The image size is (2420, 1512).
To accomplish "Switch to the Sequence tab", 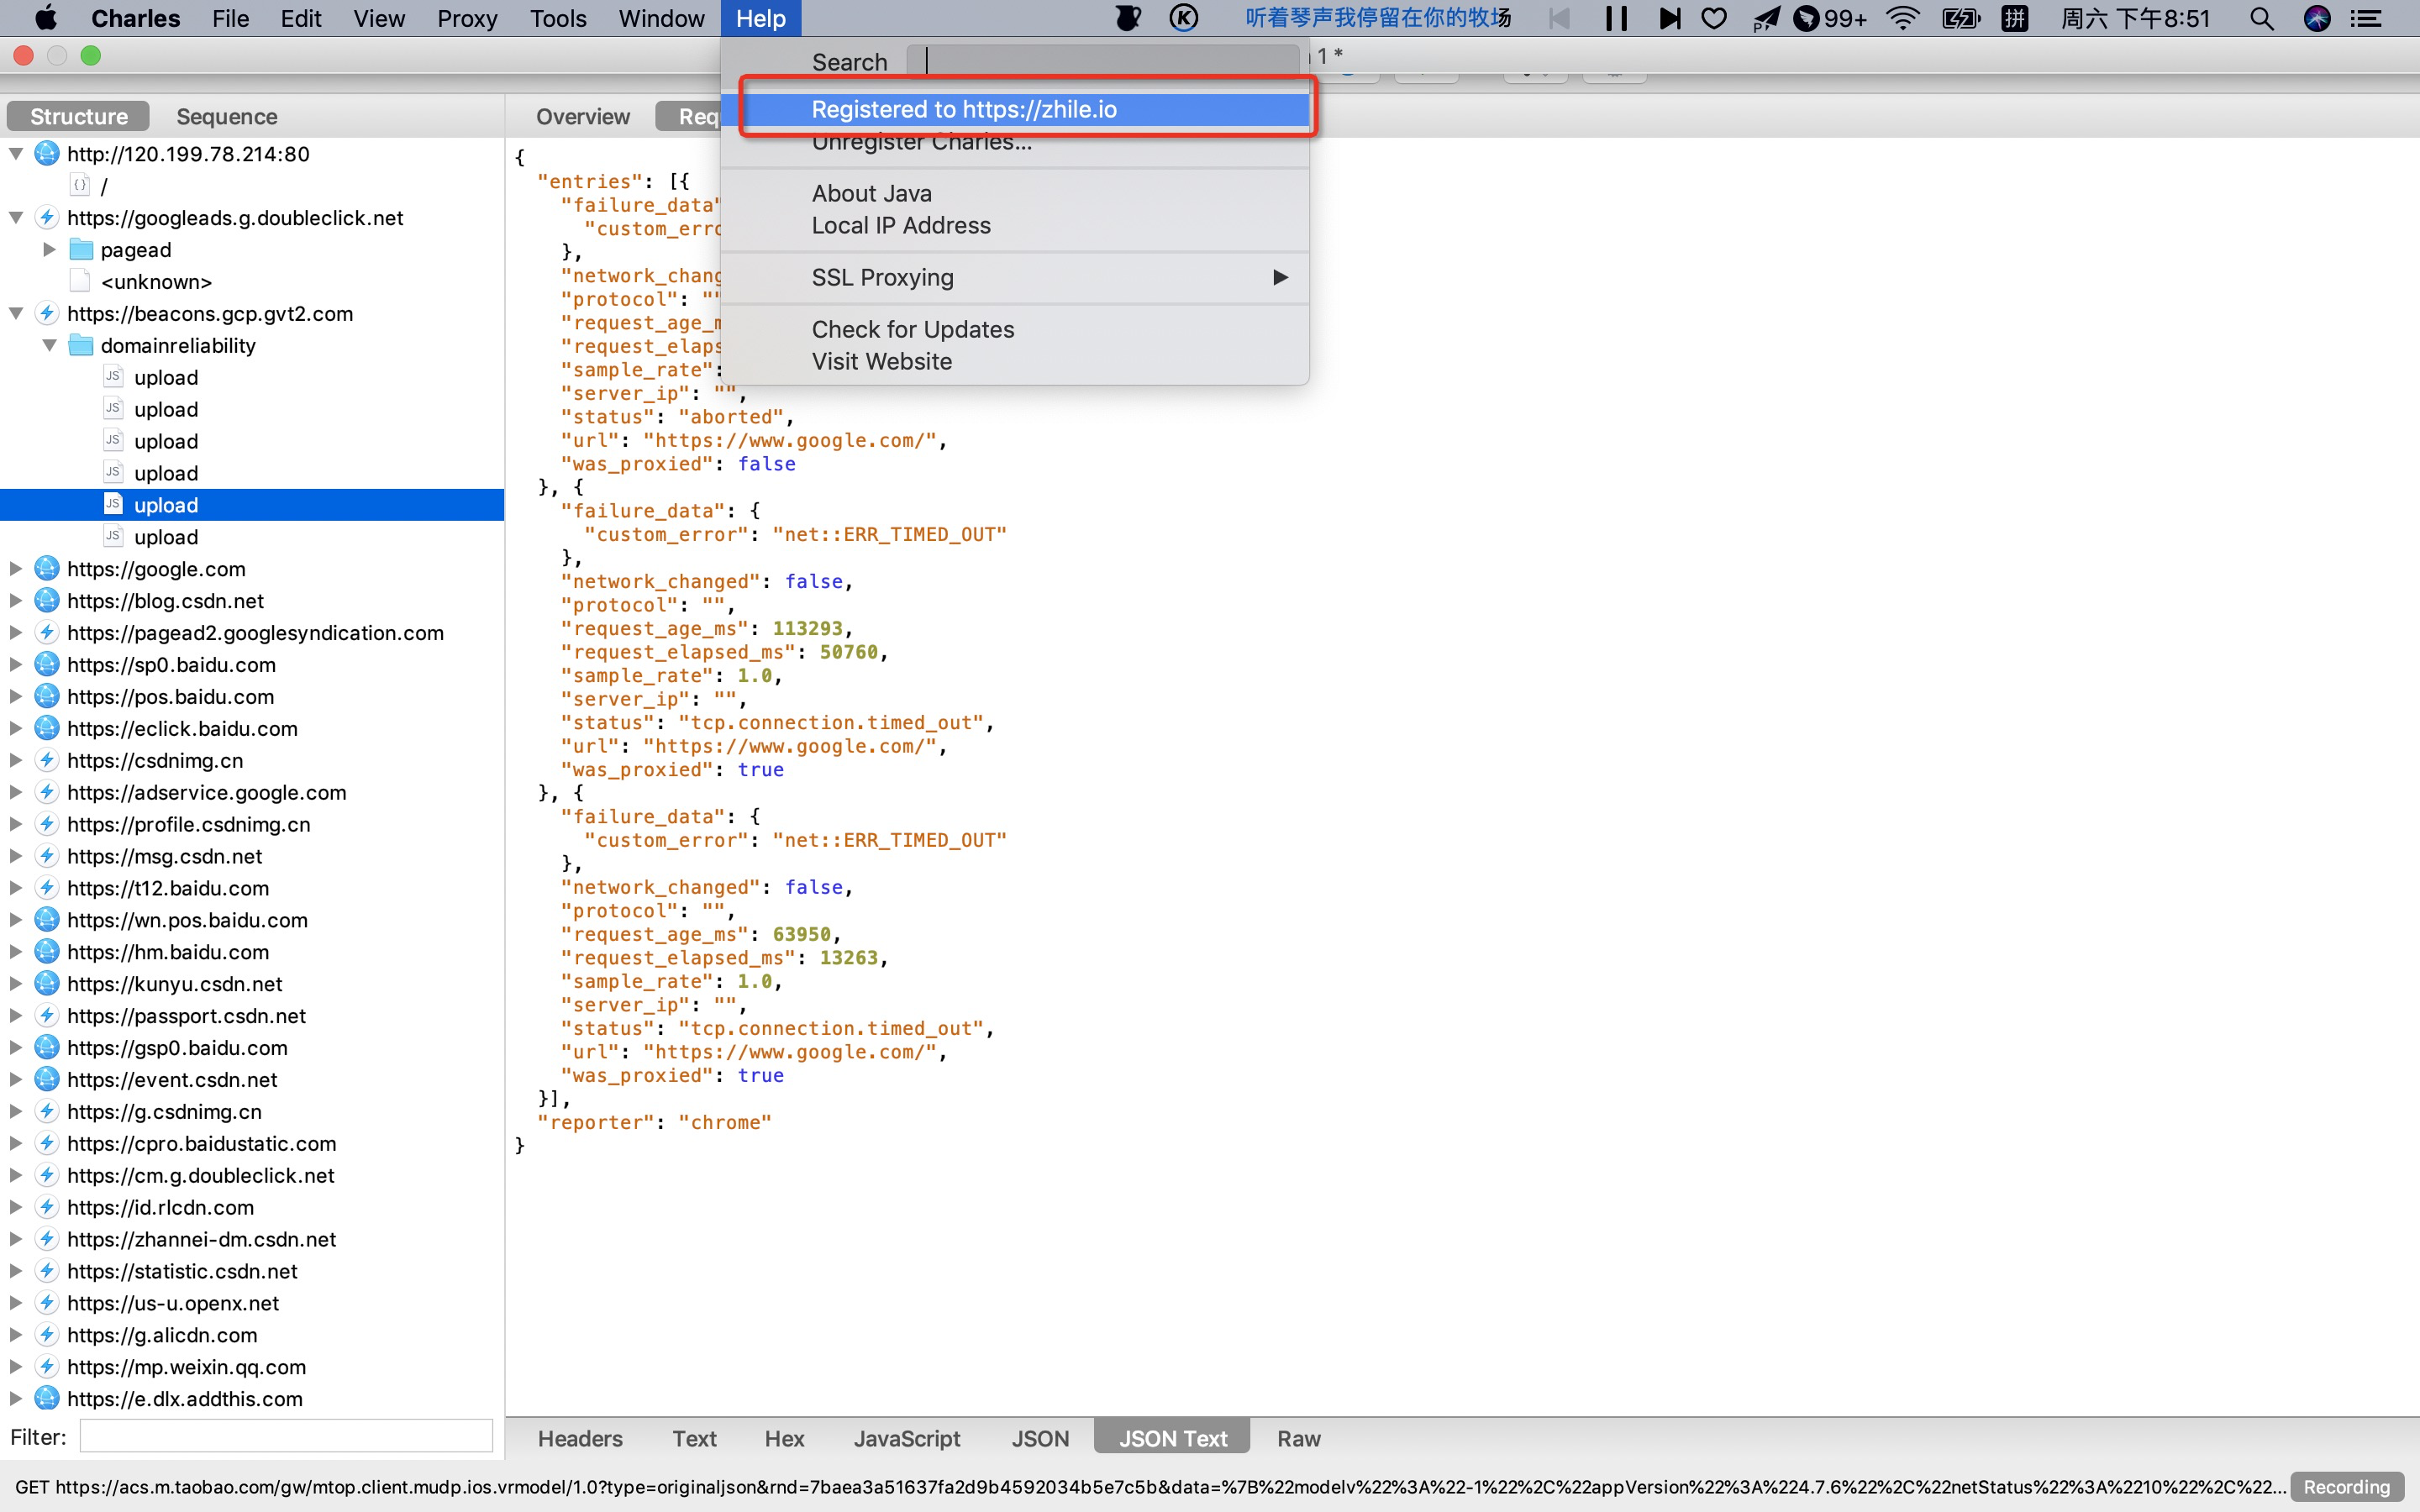I will (x=227, y=116).
